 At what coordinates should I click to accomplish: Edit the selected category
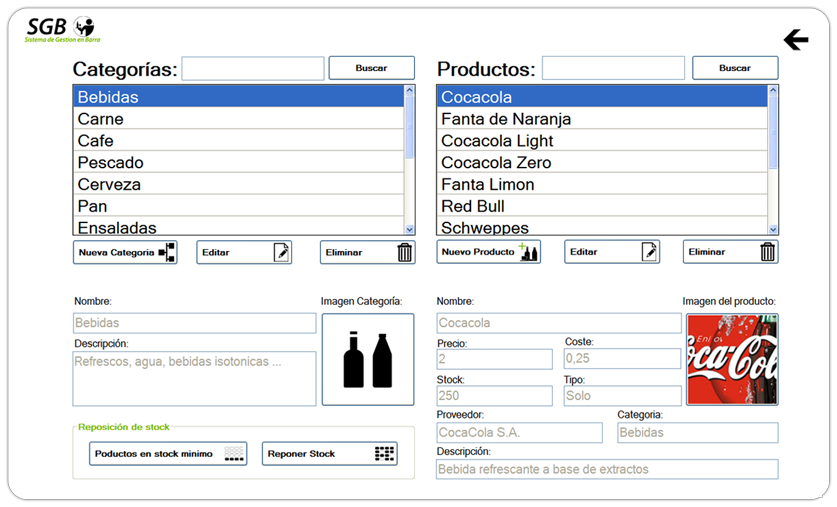click(x=244, y=252)
